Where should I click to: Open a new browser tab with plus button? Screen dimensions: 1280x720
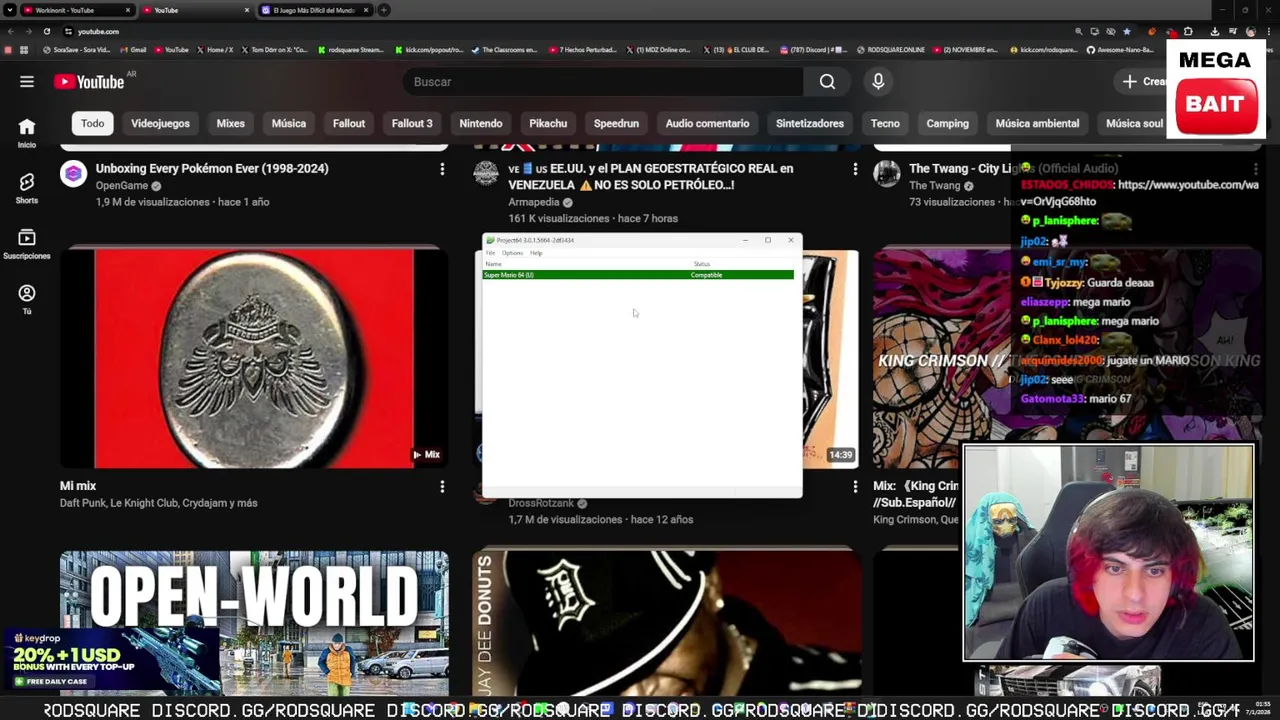coord(383,10)
